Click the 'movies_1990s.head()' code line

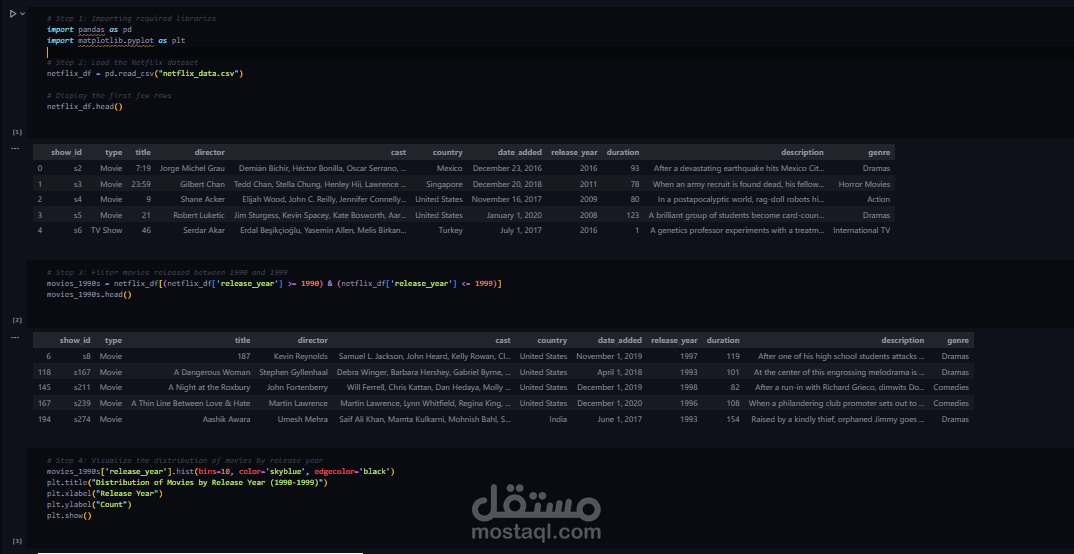(89, 294)
